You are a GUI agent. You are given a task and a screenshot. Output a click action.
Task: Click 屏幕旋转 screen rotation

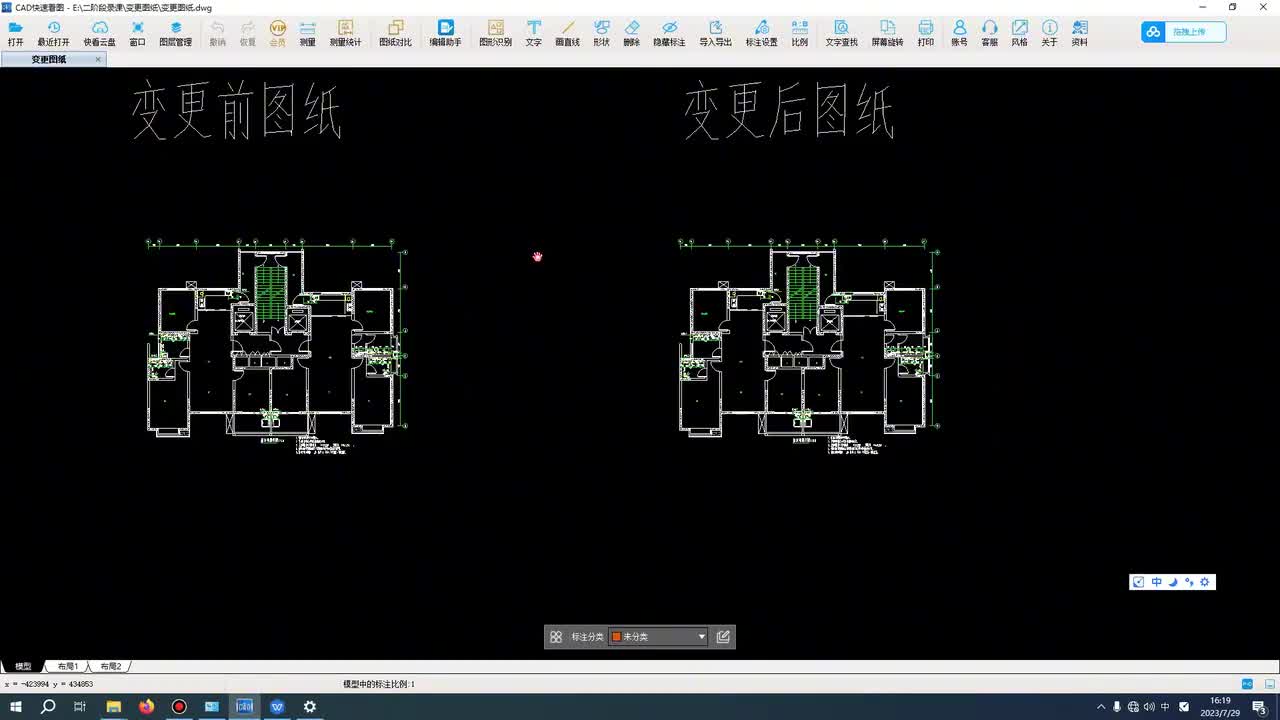coord(888,33)
